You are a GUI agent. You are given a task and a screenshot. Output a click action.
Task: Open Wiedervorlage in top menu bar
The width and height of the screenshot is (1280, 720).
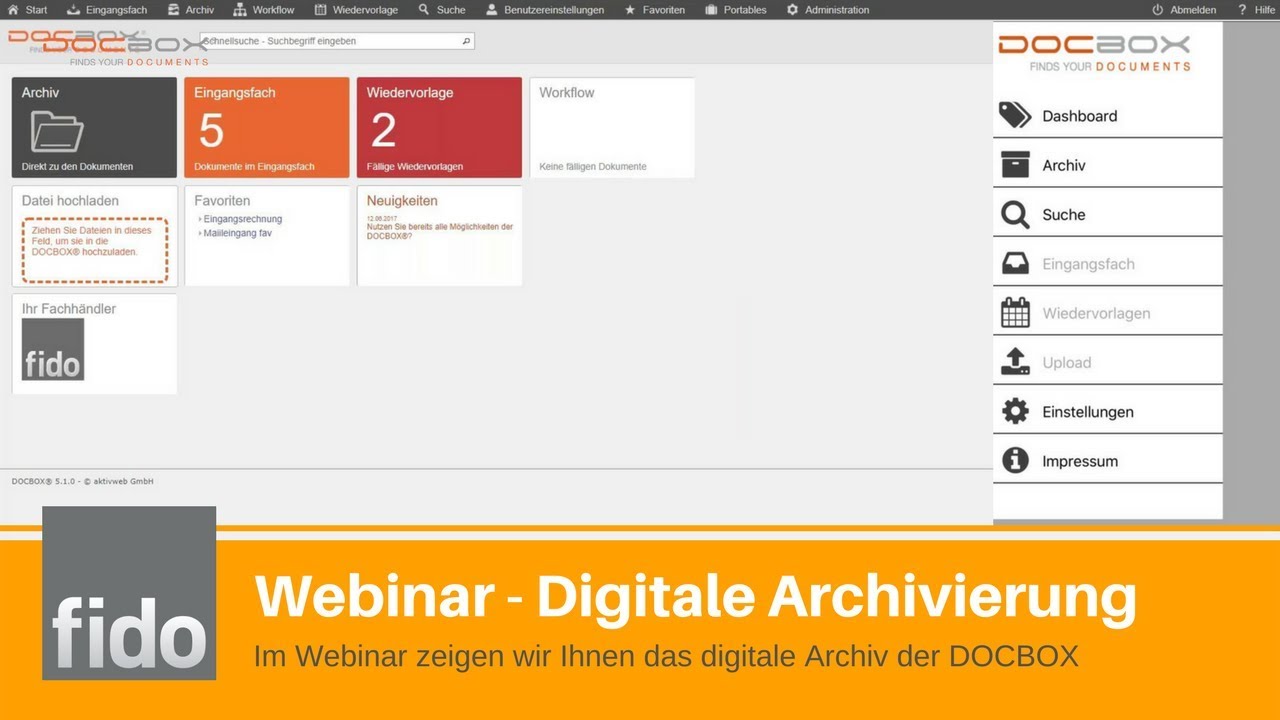coord(356,9)
